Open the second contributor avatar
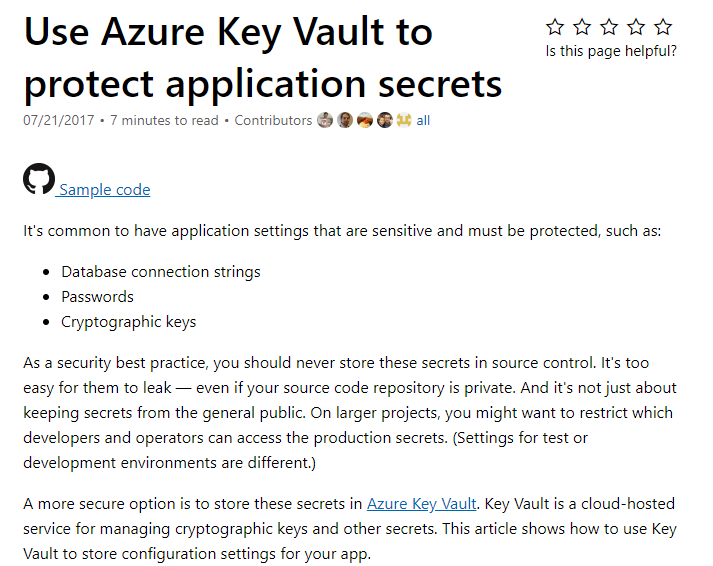The height and width of the screenshot is (566, 713). point(345,120)
